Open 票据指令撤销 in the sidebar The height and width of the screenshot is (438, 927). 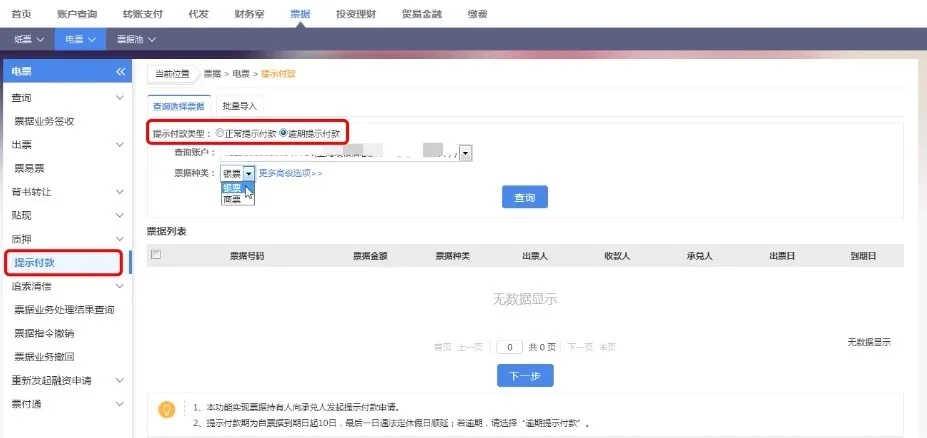pos(44,333)
